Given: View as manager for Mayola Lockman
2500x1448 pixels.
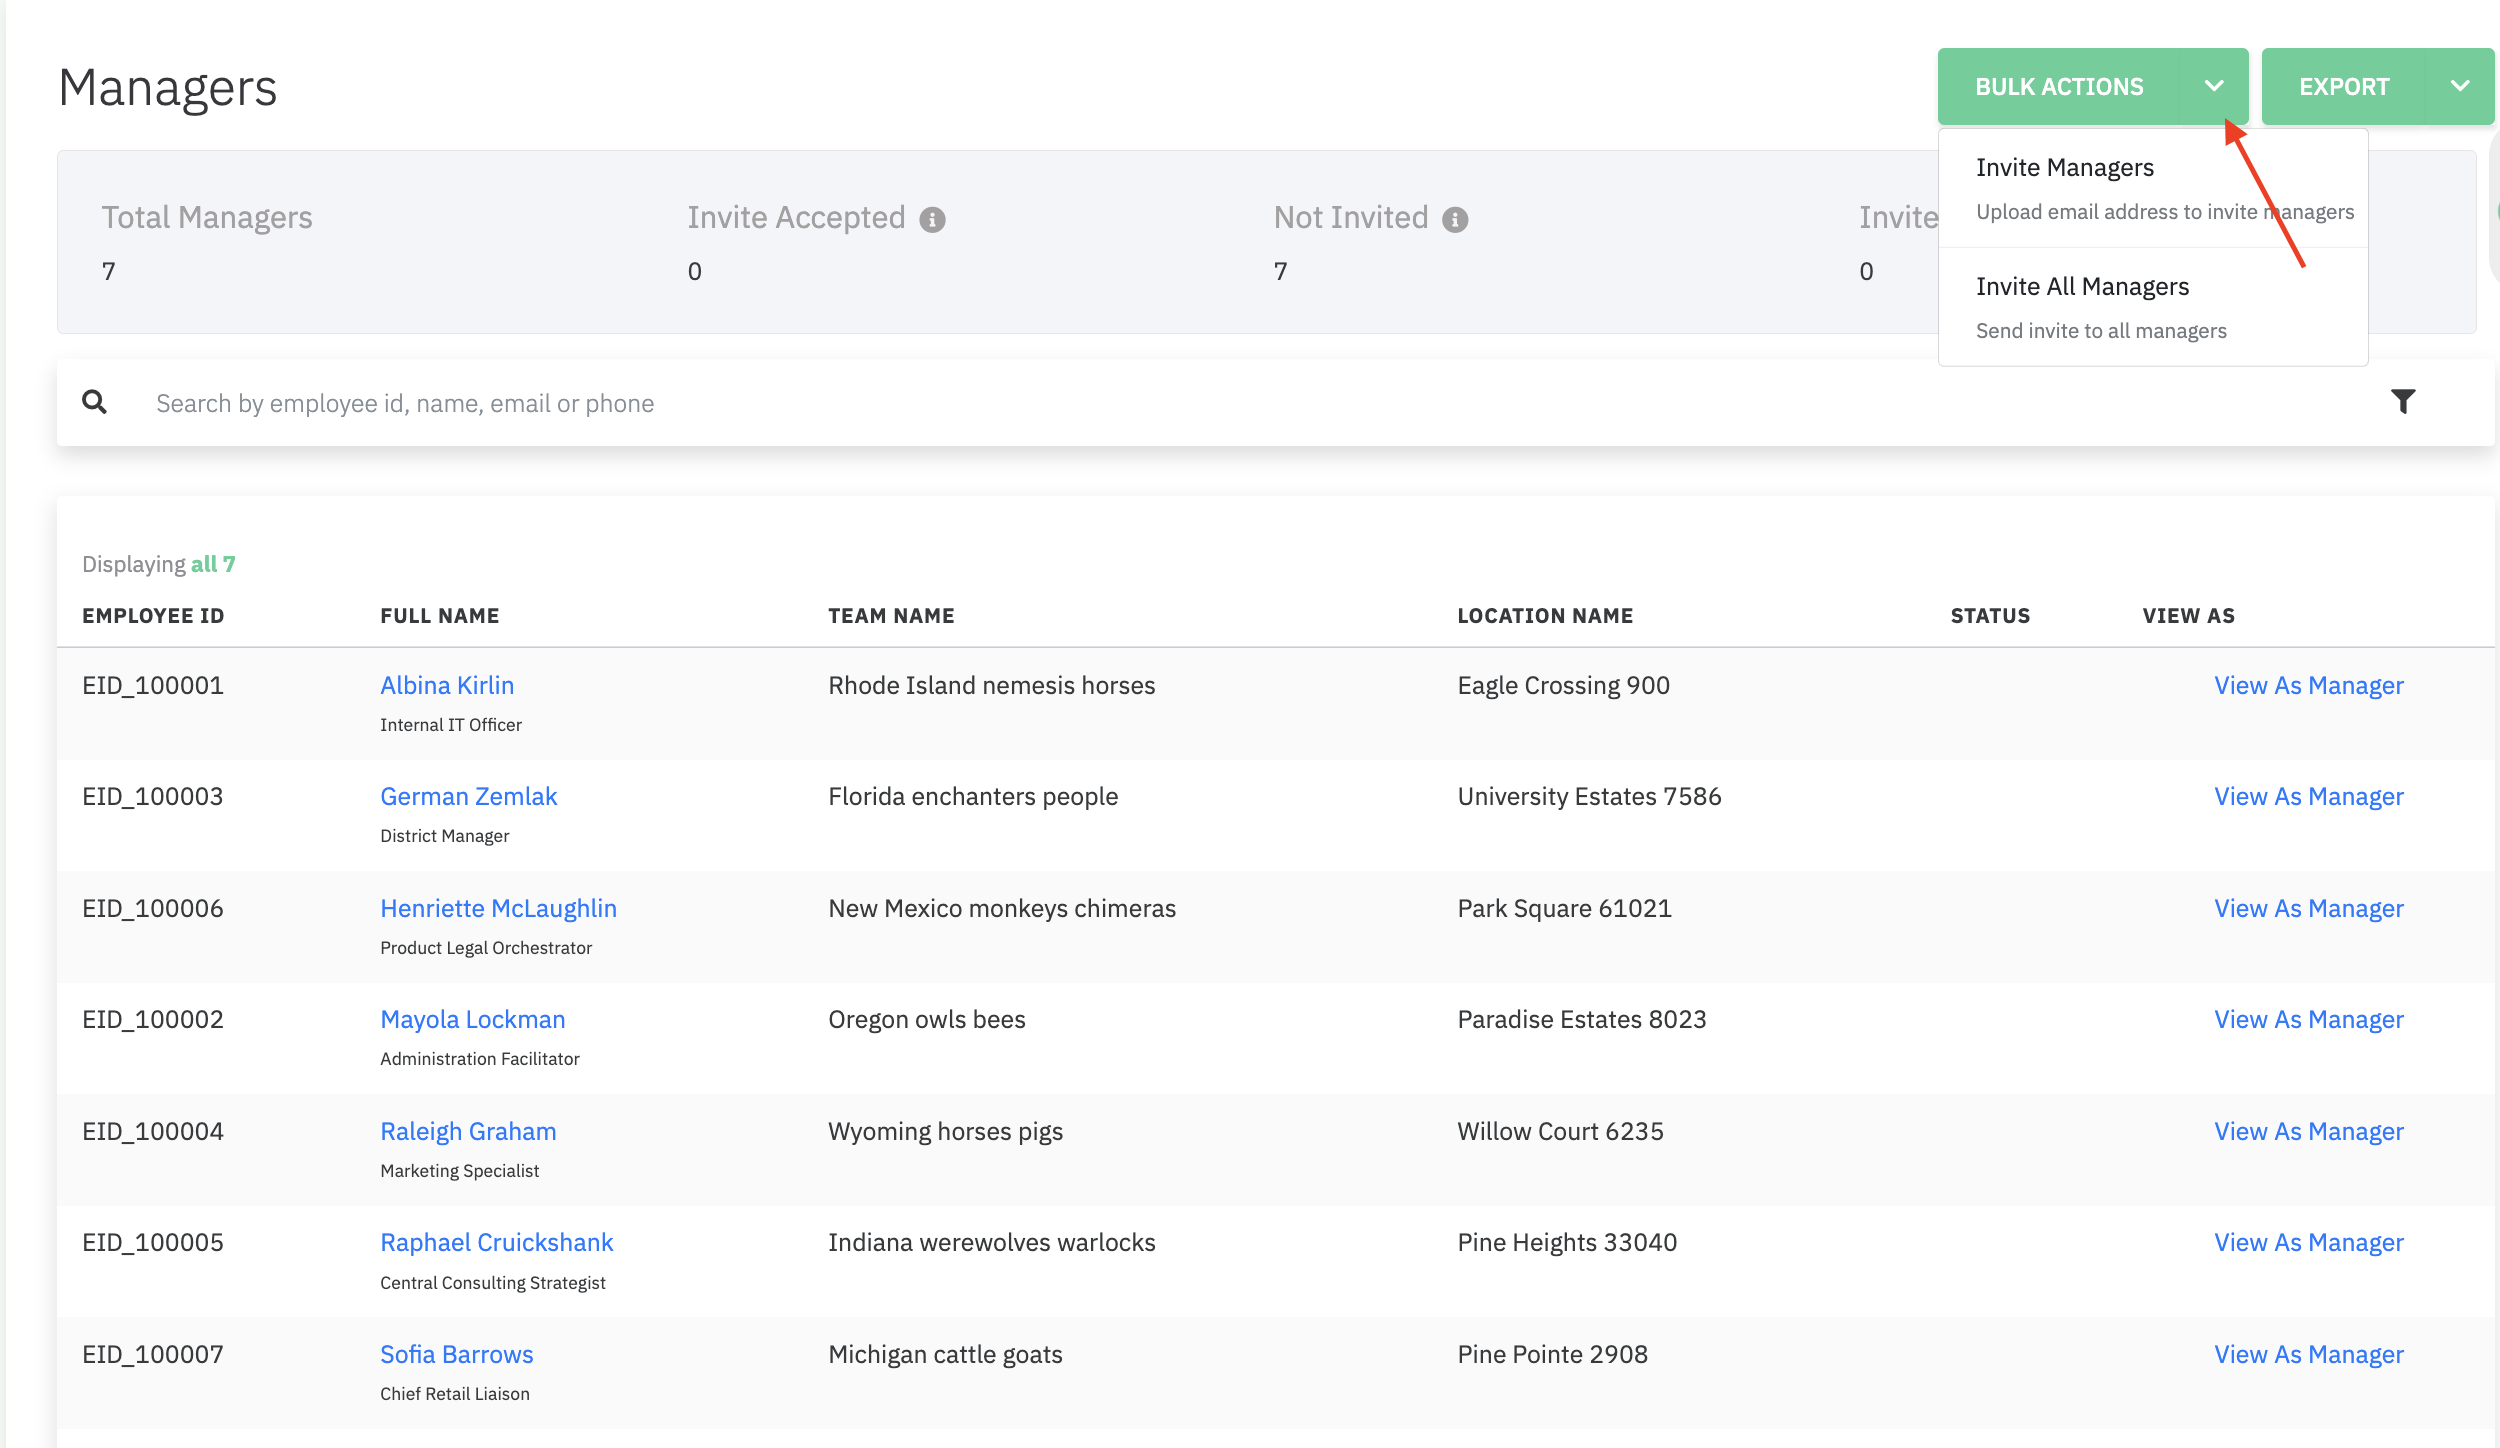Looking at the screenshot, I should [x=2308, y=1020].
